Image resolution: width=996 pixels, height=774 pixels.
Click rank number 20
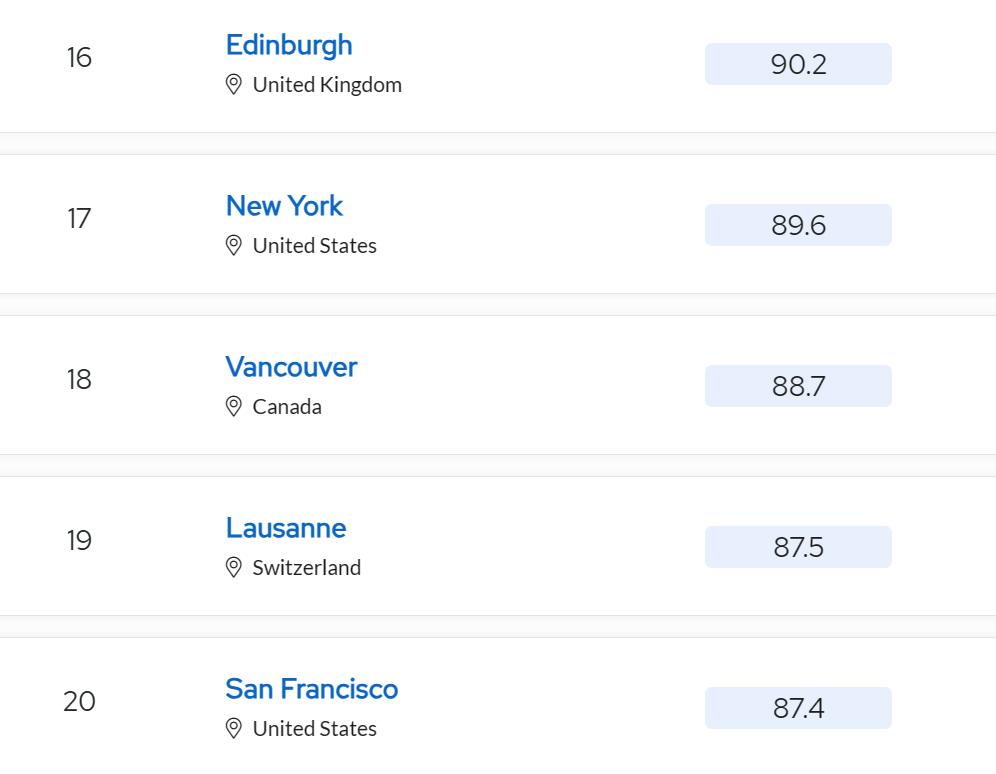pyautogui.click(x=79, y=702)
